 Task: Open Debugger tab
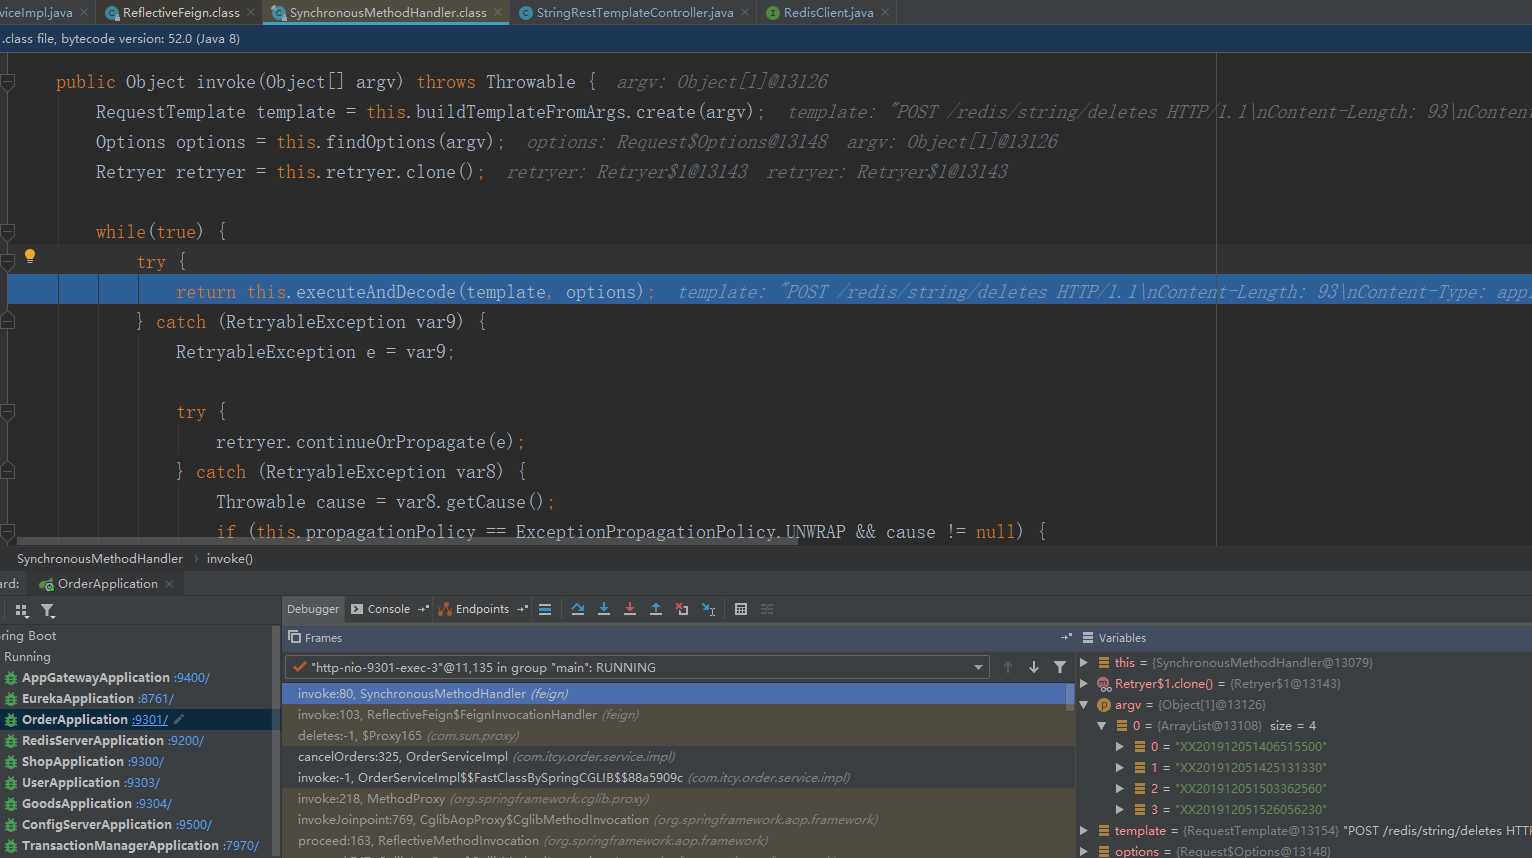pyautogui.click(x=313, y=609)
